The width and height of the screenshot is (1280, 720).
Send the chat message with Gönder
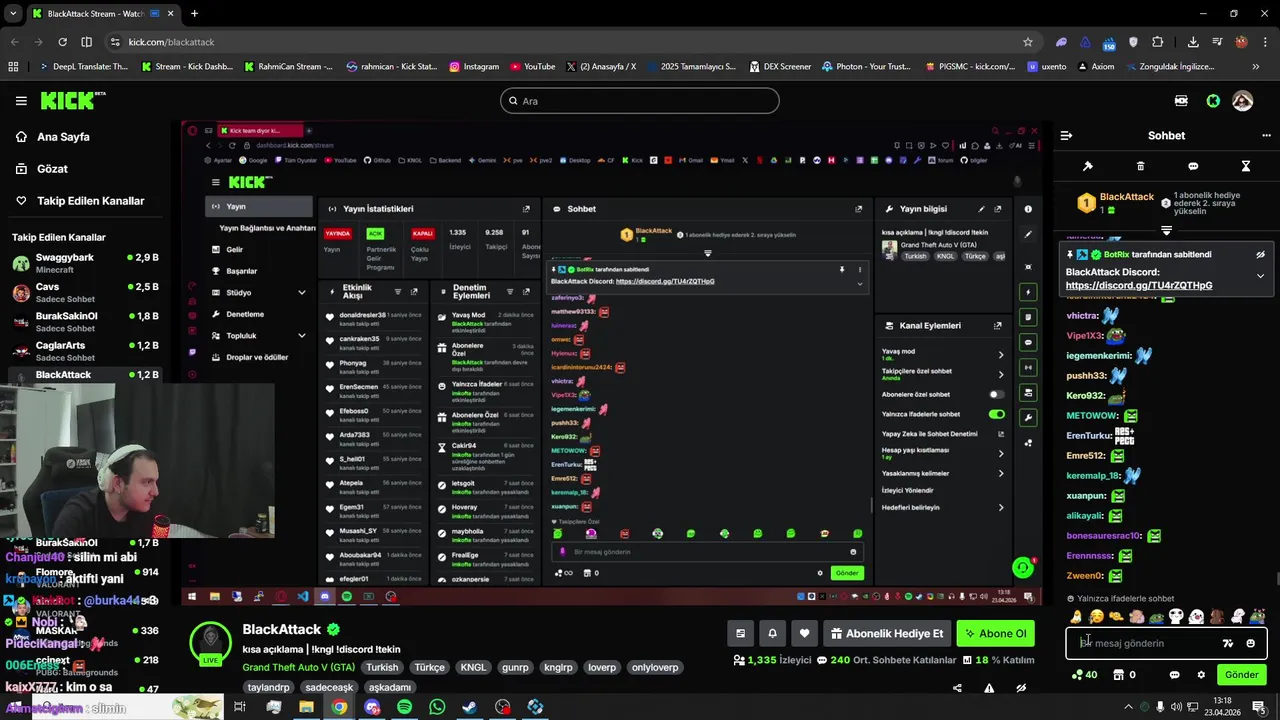[1242, 675]
